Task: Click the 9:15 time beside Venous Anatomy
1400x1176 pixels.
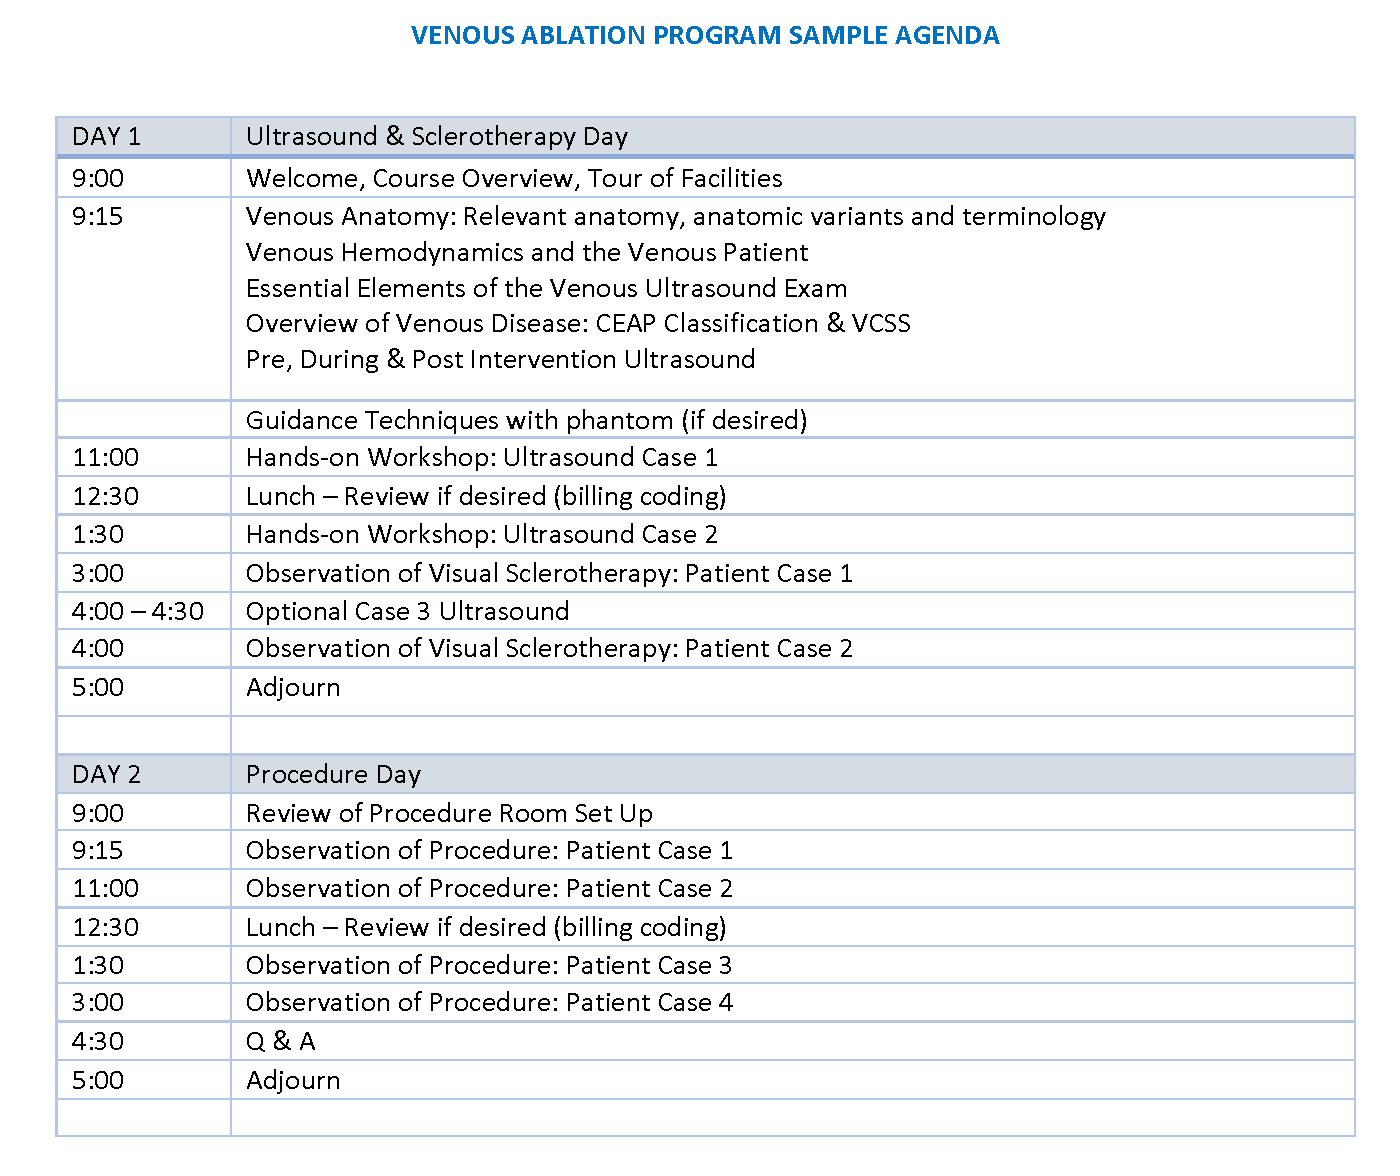Action: pyautogui.click(x=98, y=216)
